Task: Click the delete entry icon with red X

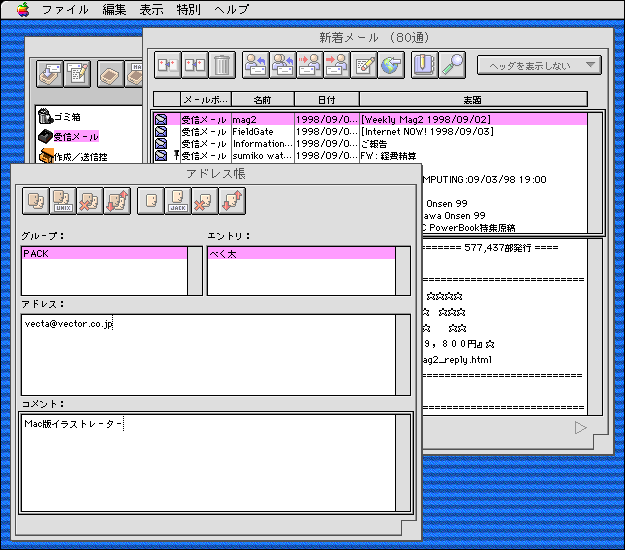Action: click(205, 201)
